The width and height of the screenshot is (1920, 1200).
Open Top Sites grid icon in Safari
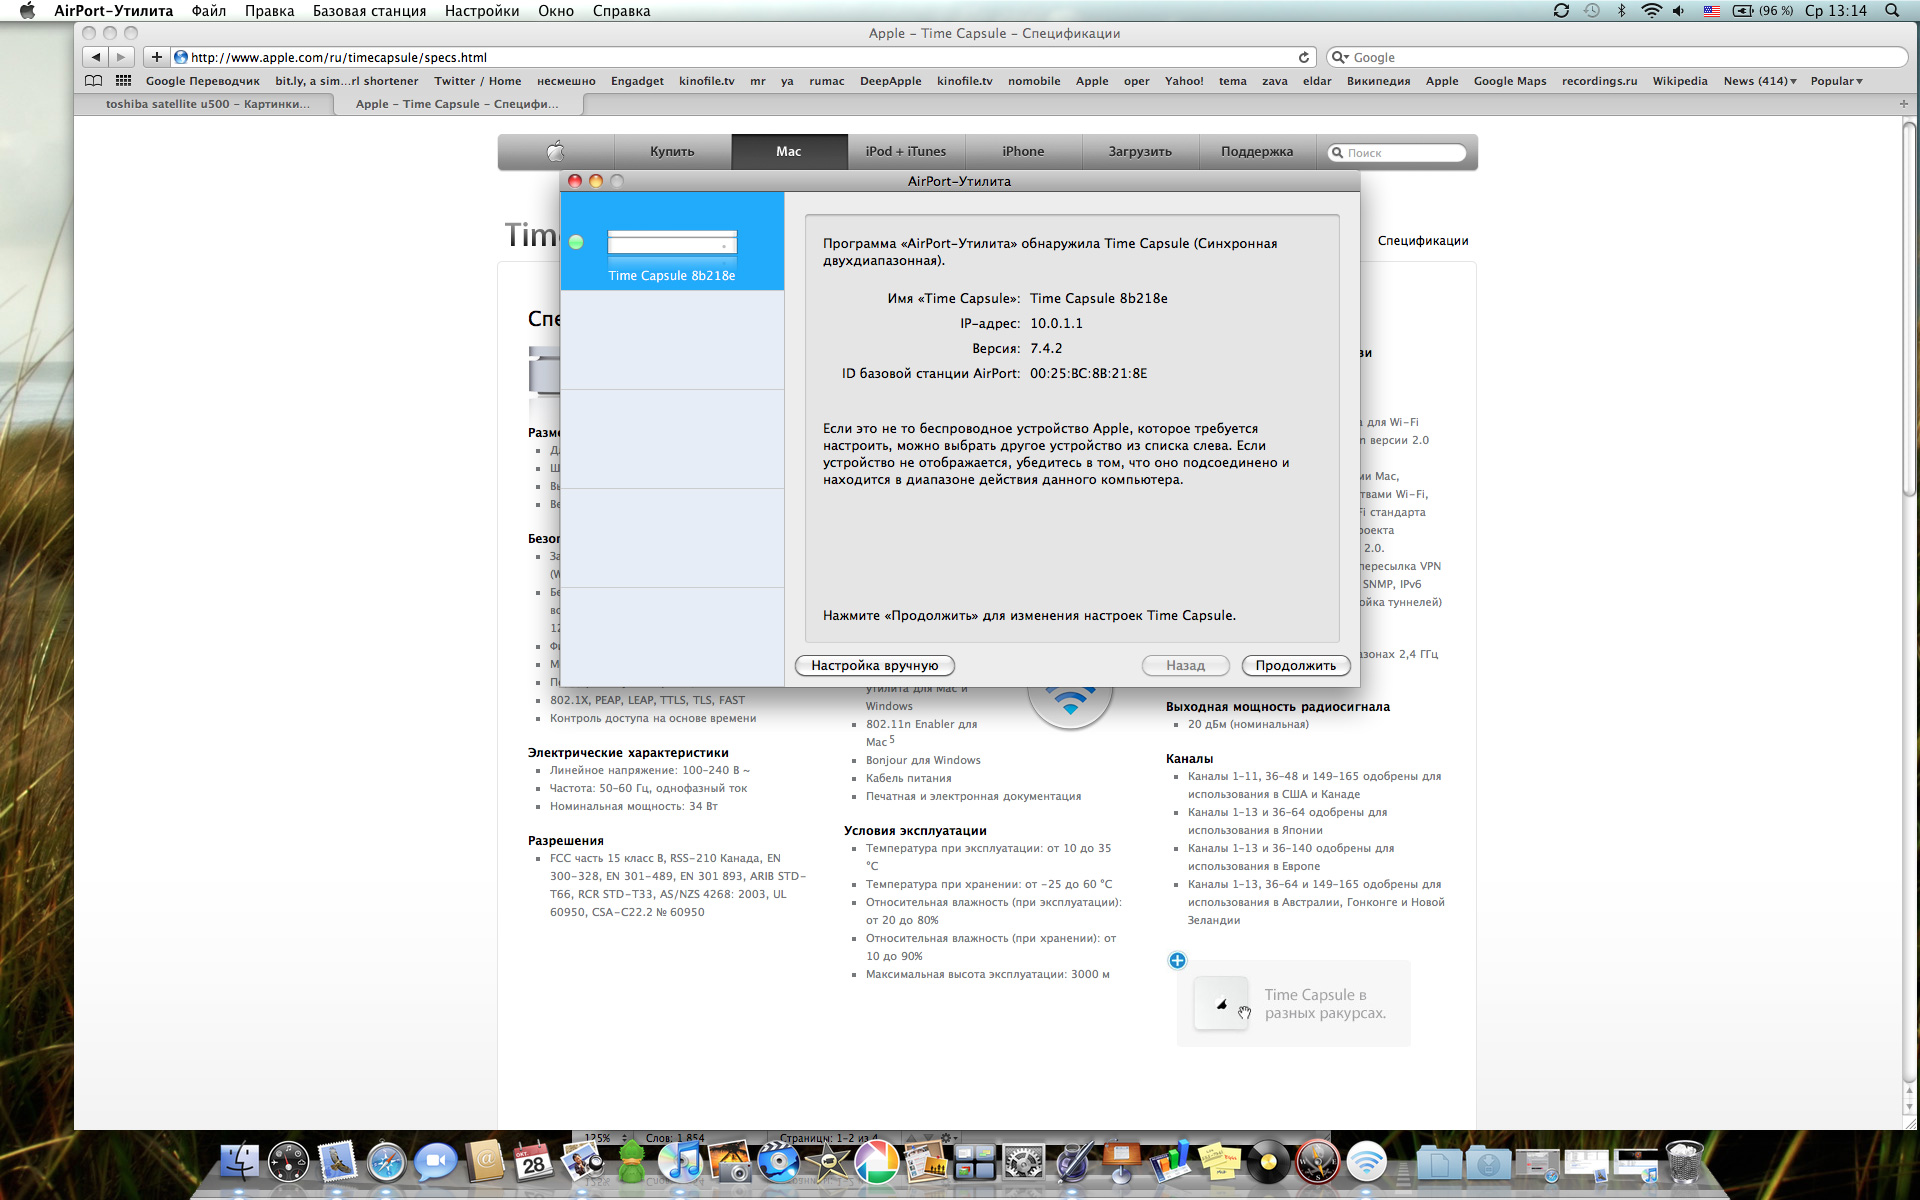(123, 81)
